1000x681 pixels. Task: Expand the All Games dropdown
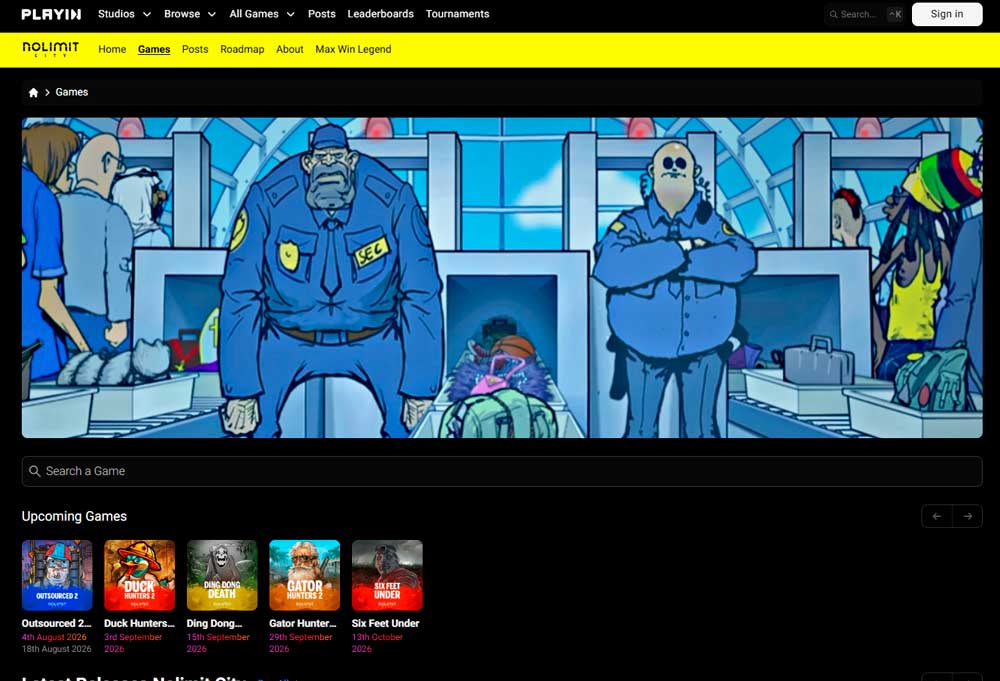pyautogui.click(x=262, y=14)
